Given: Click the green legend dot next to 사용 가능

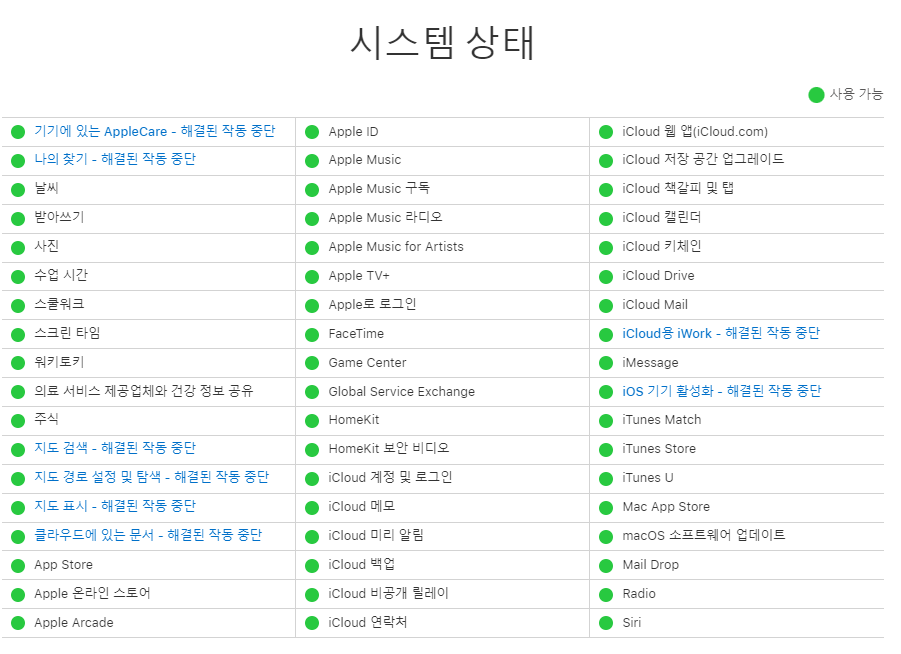Looking at the screenshot, I should [817, 95].
